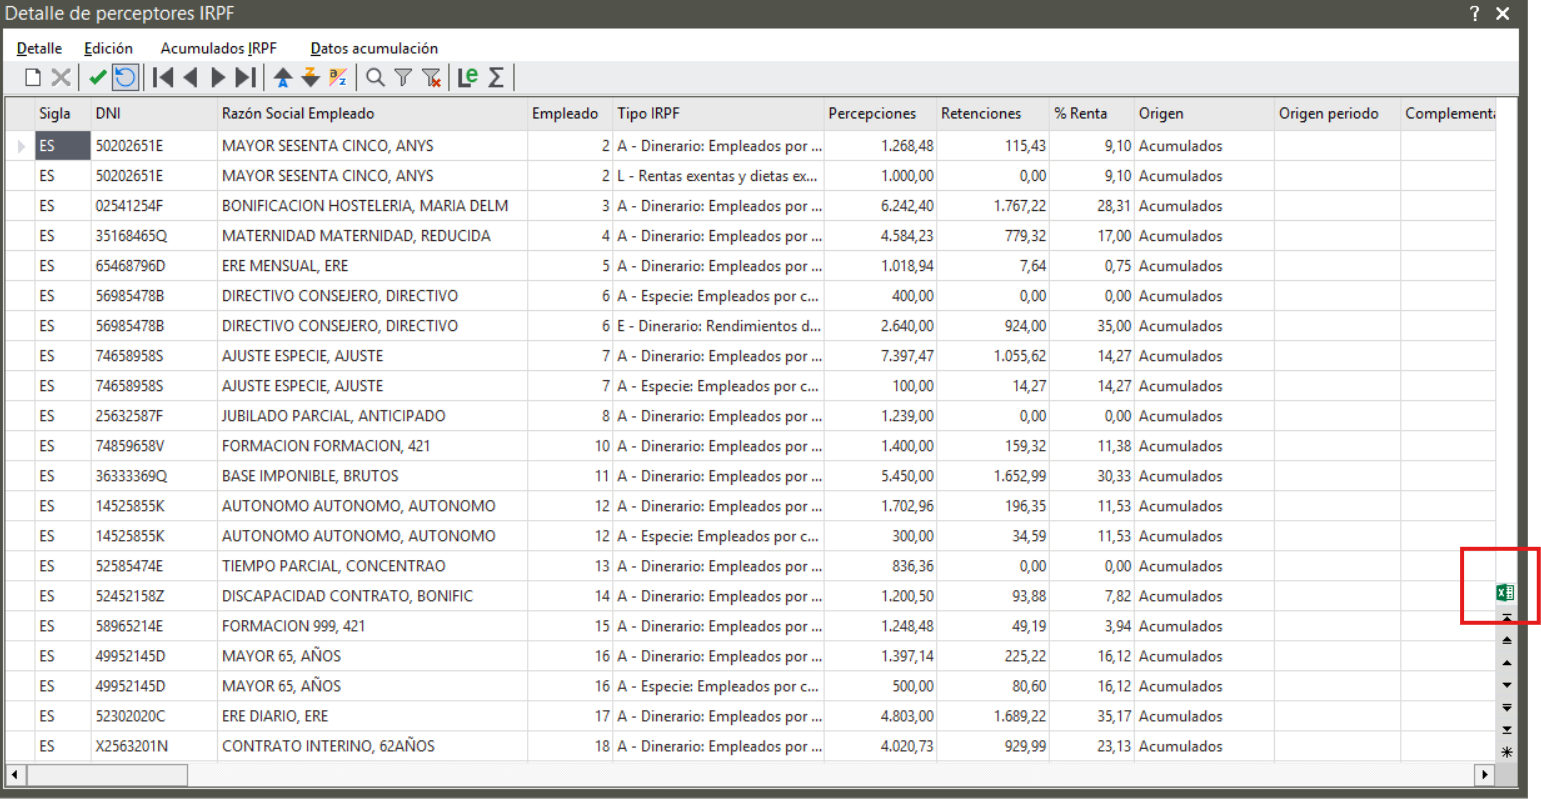Apply a filter with the funnel icon
Viewport: 1541px width, 799px height.
tap(403, 77)
